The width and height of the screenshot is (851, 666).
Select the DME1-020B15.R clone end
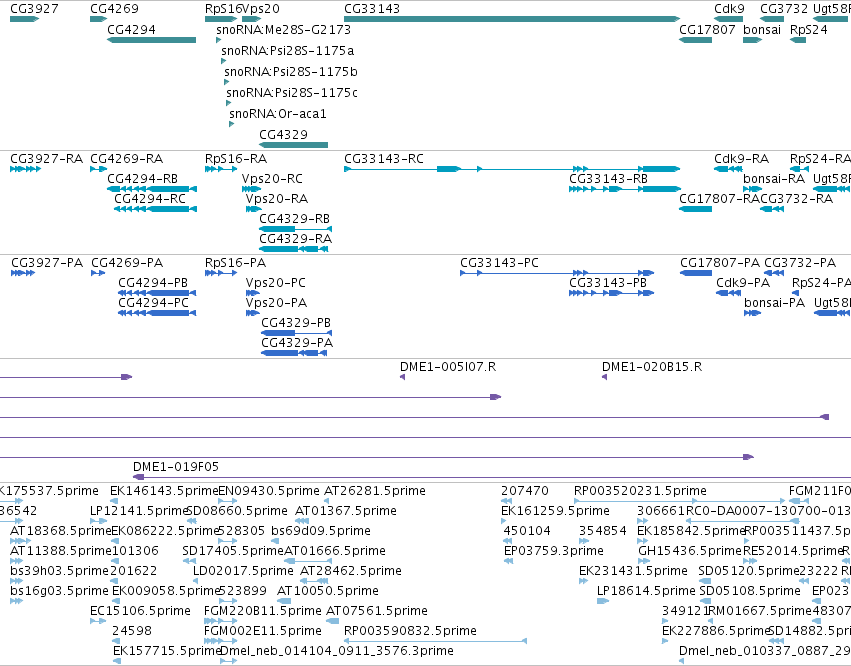[604, 377]
